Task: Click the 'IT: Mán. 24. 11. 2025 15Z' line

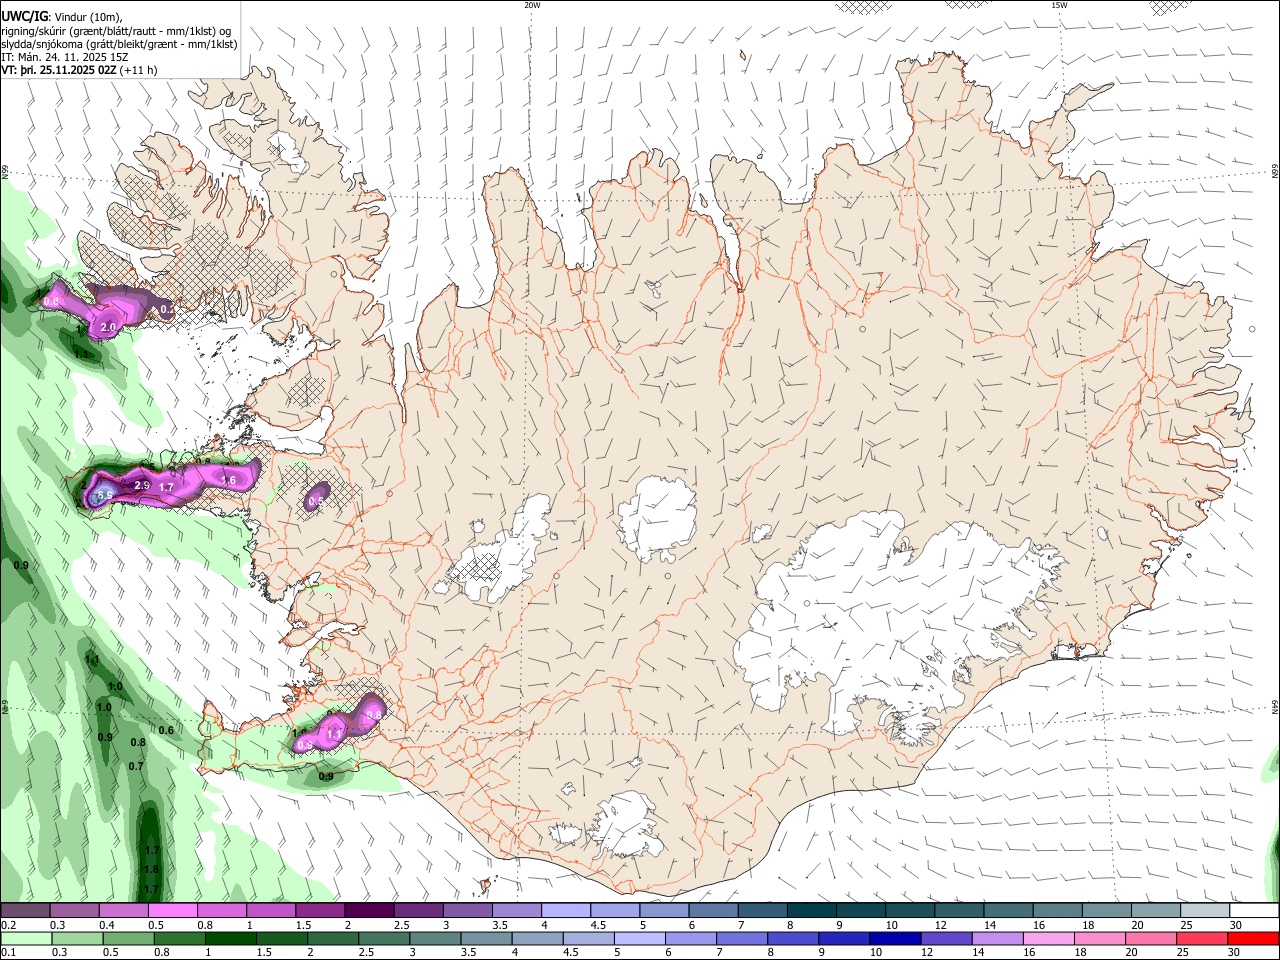Action: (x=65, y=58)
